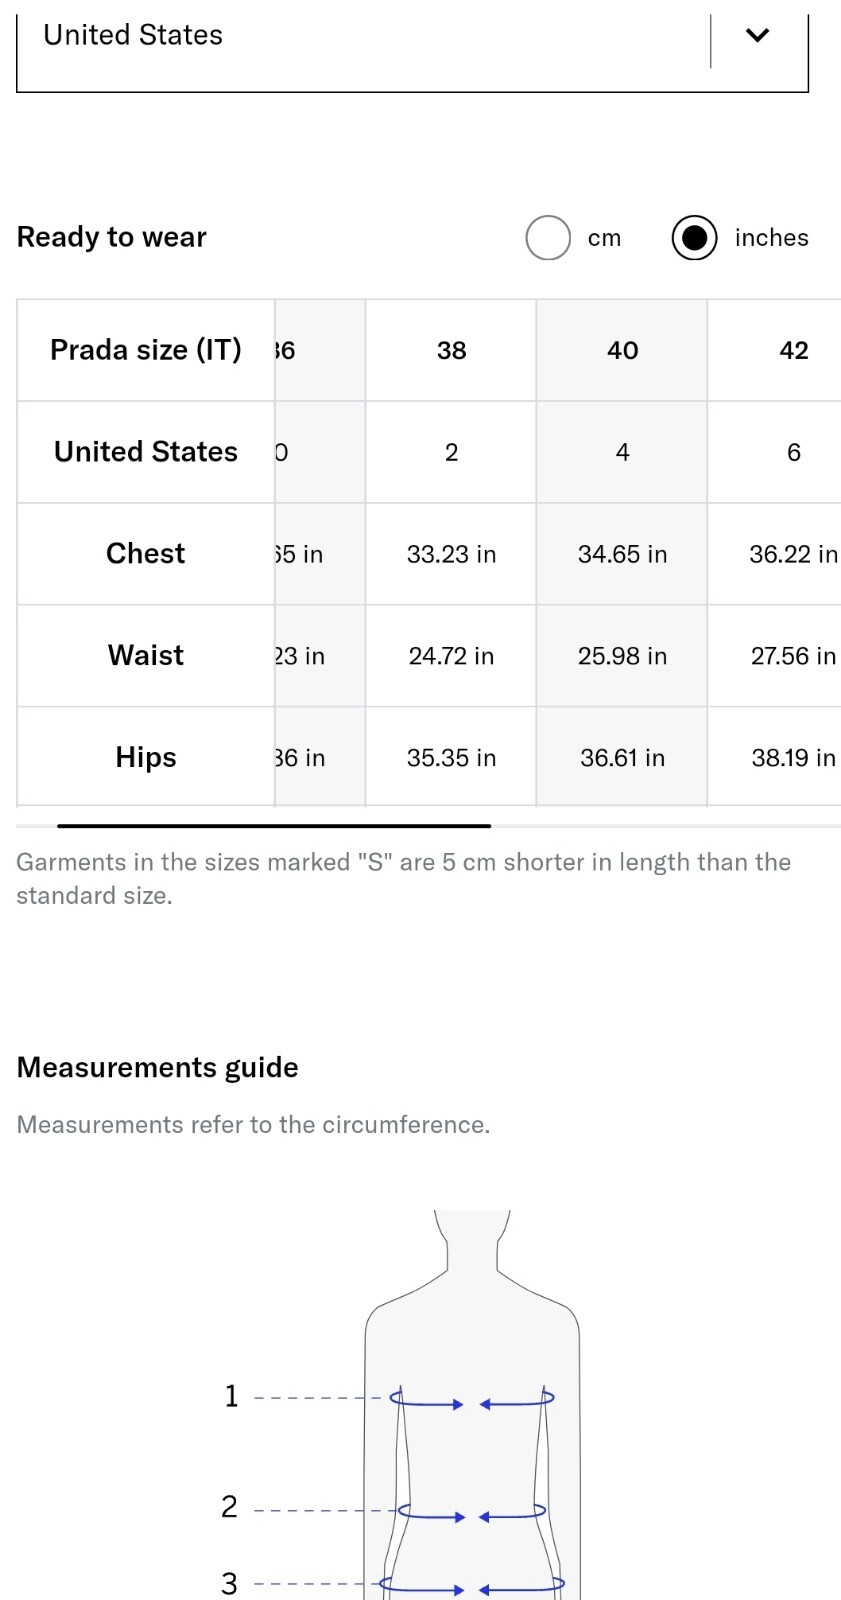The width and height of the screenshot is (841, 1600).
Task: Click the Hips row header
Action: 146,757
